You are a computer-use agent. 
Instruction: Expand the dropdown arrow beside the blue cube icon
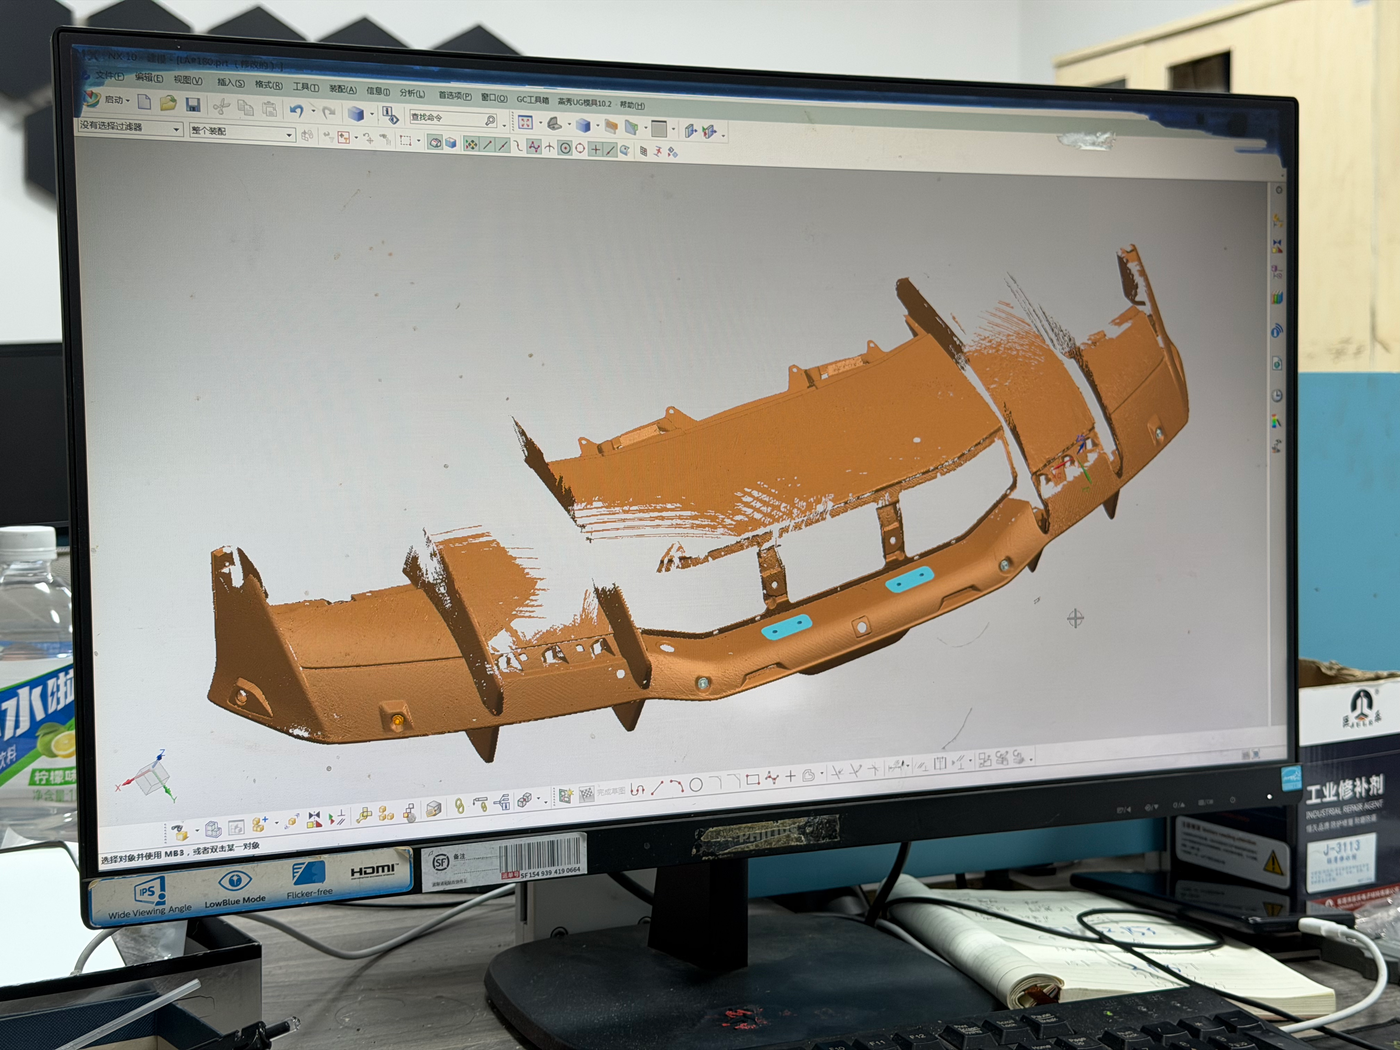370,114
